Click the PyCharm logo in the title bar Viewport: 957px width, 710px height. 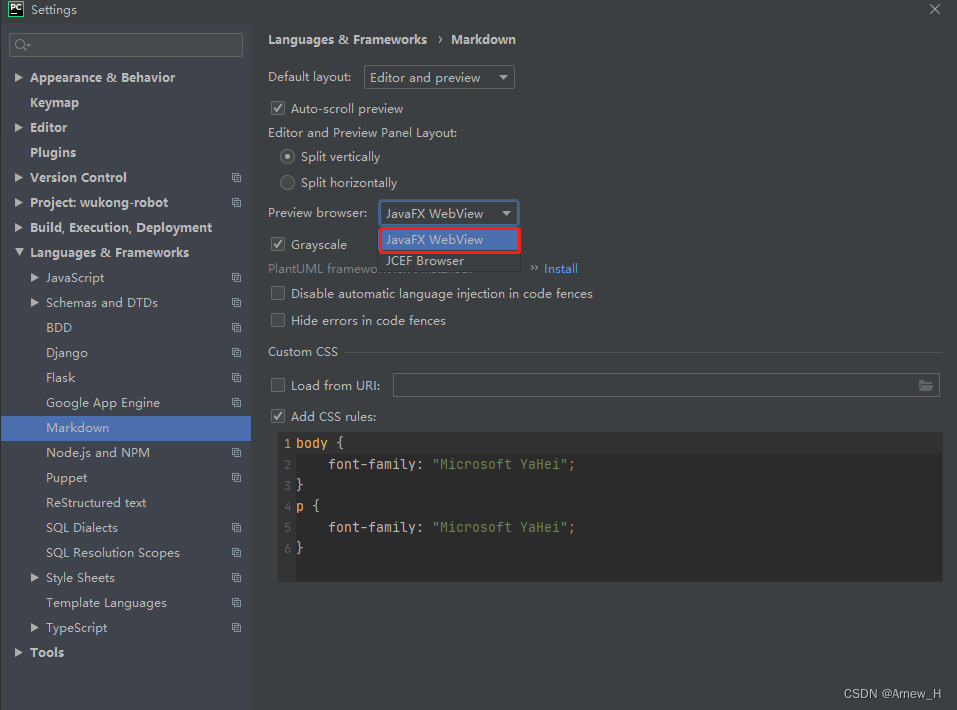pyautogui.click(x=14, y=9)
